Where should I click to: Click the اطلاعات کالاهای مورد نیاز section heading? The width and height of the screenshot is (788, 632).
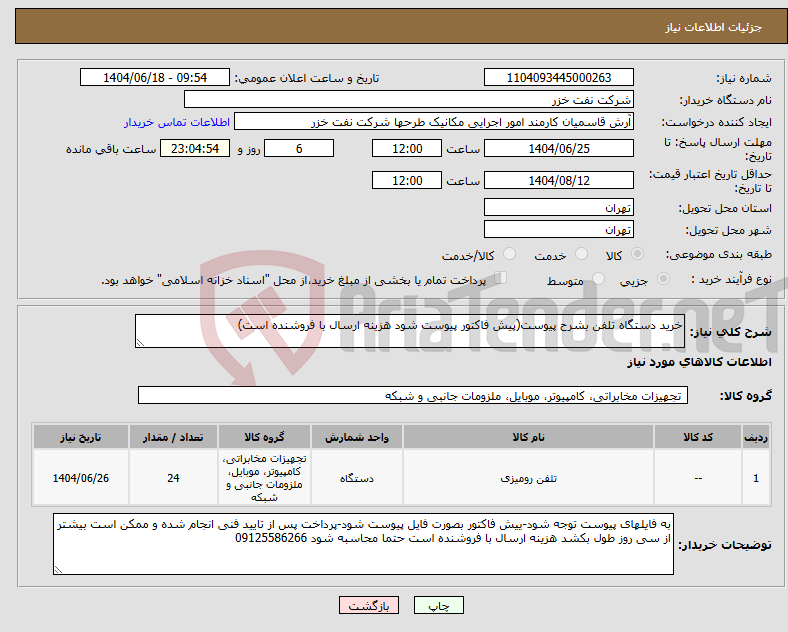pos(699,362)
